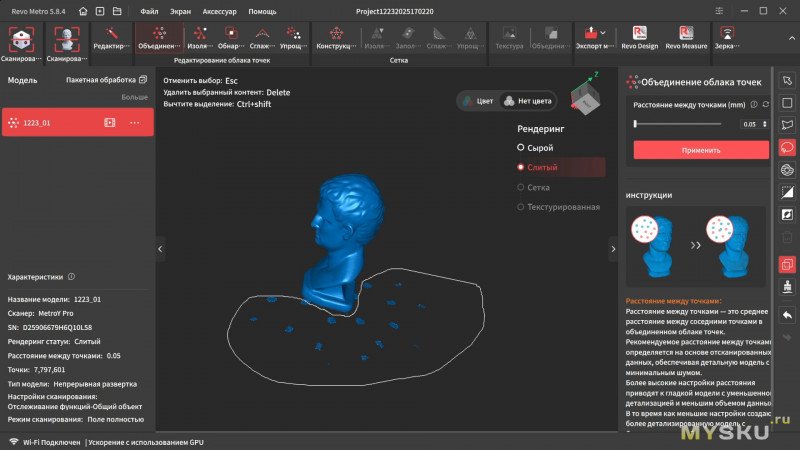
Task: Open the three-dot menu for model 1223_01
Action: [137, 122]
